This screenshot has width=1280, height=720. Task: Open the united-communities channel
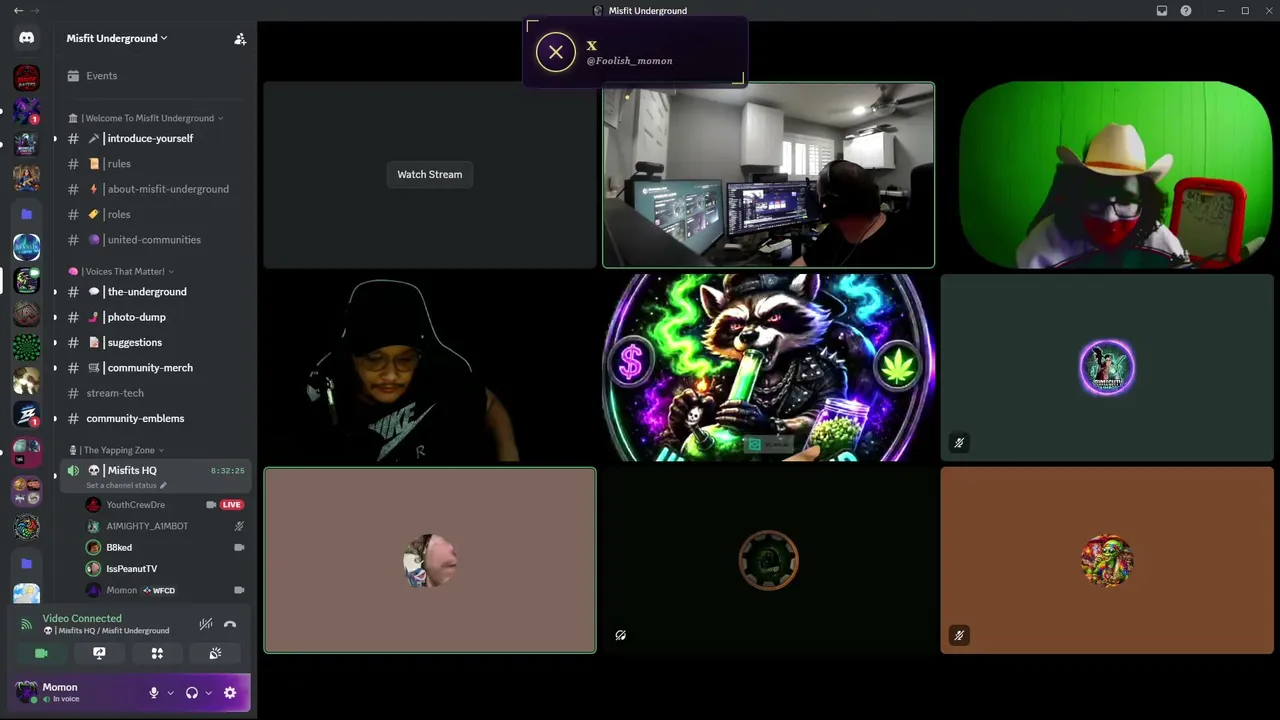click(x=154, y=240)
